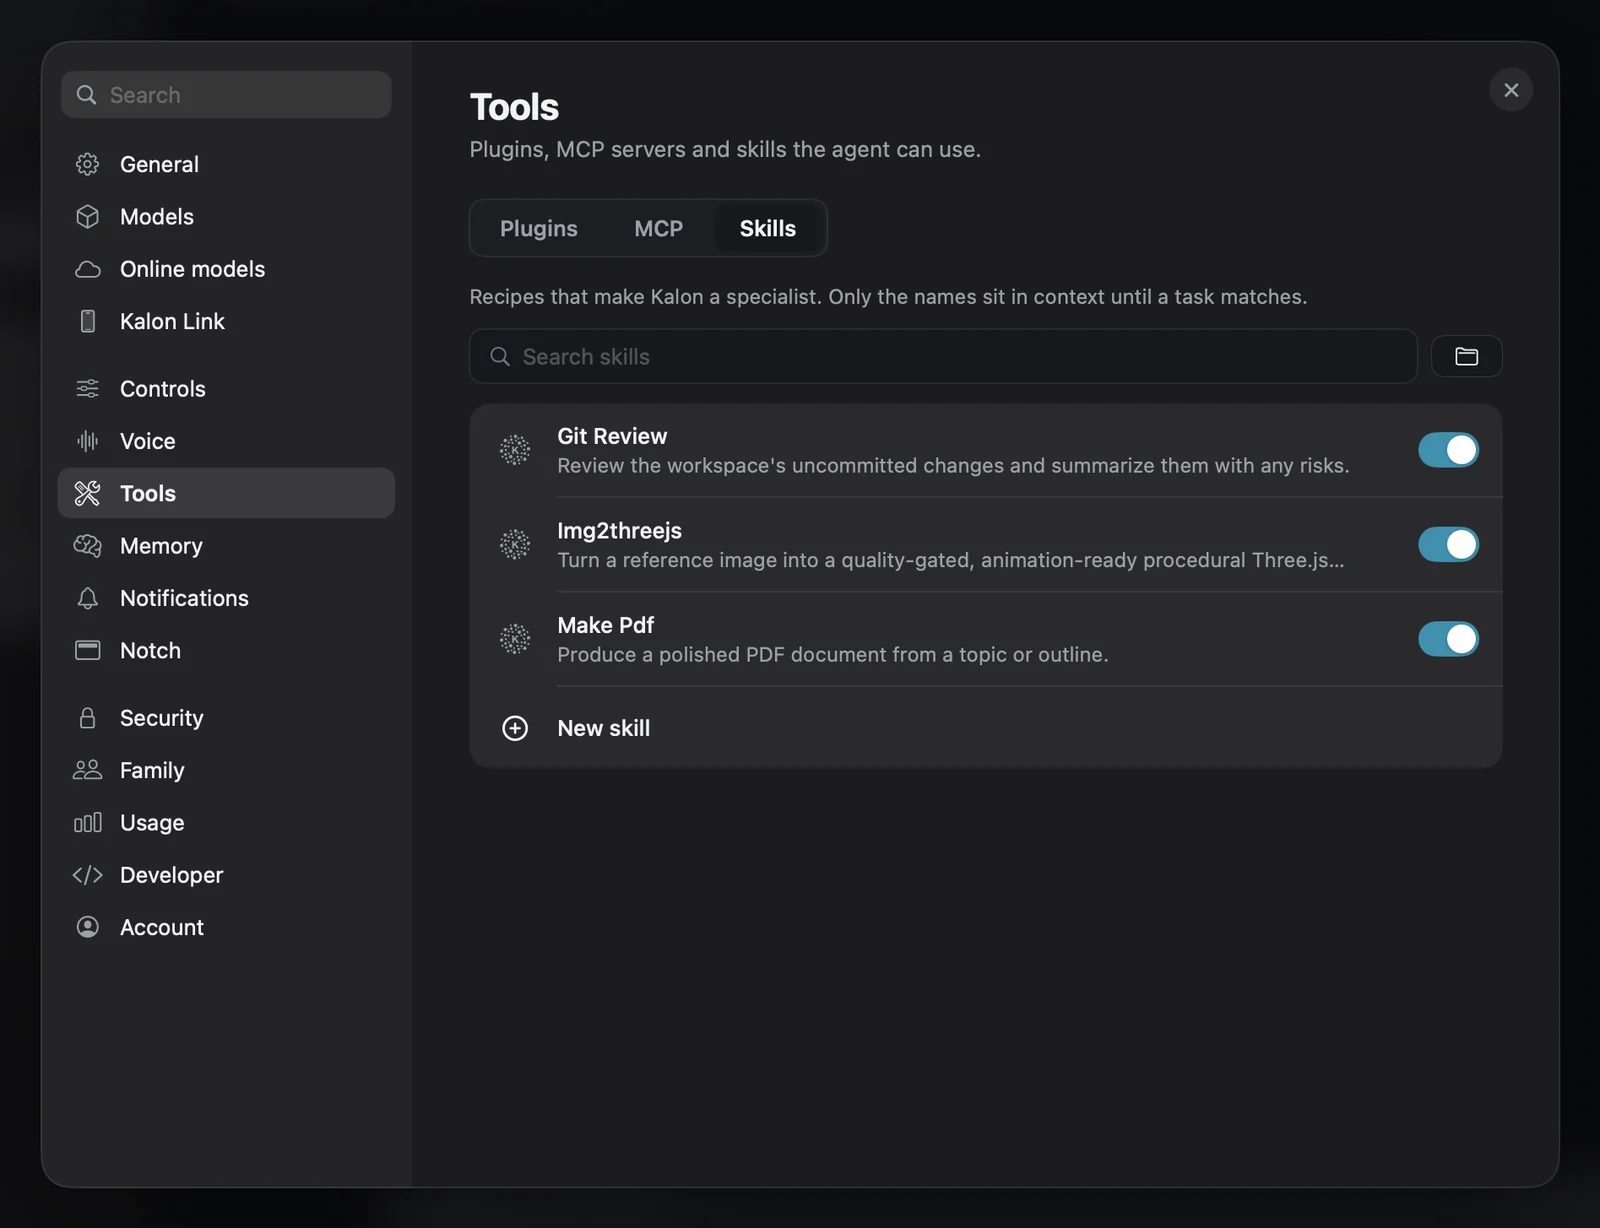The image size is (1600, 1228).
Task: Select the Online models cloud icon
Action: (x=88, y=269)
